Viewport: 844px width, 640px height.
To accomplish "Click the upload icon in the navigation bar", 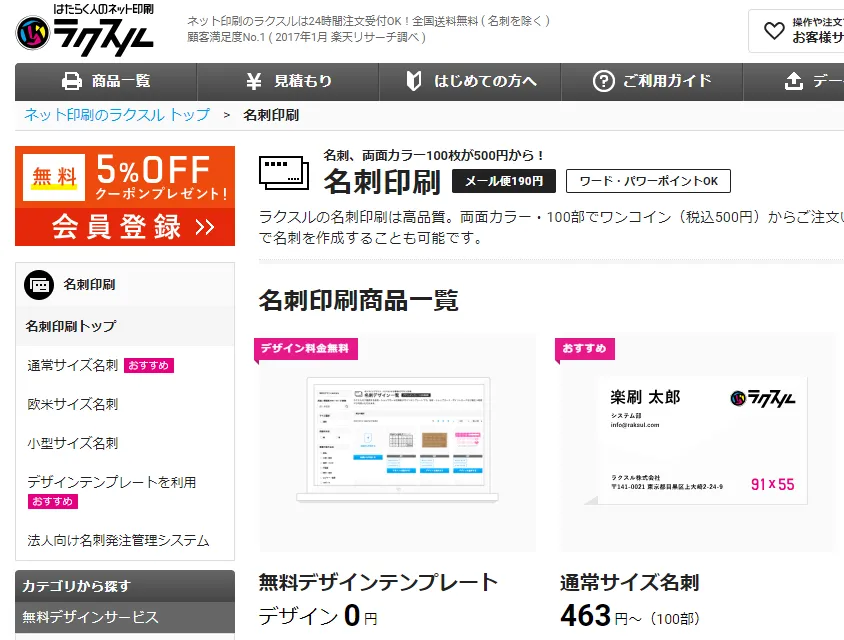I will click(x=793, y=81).
